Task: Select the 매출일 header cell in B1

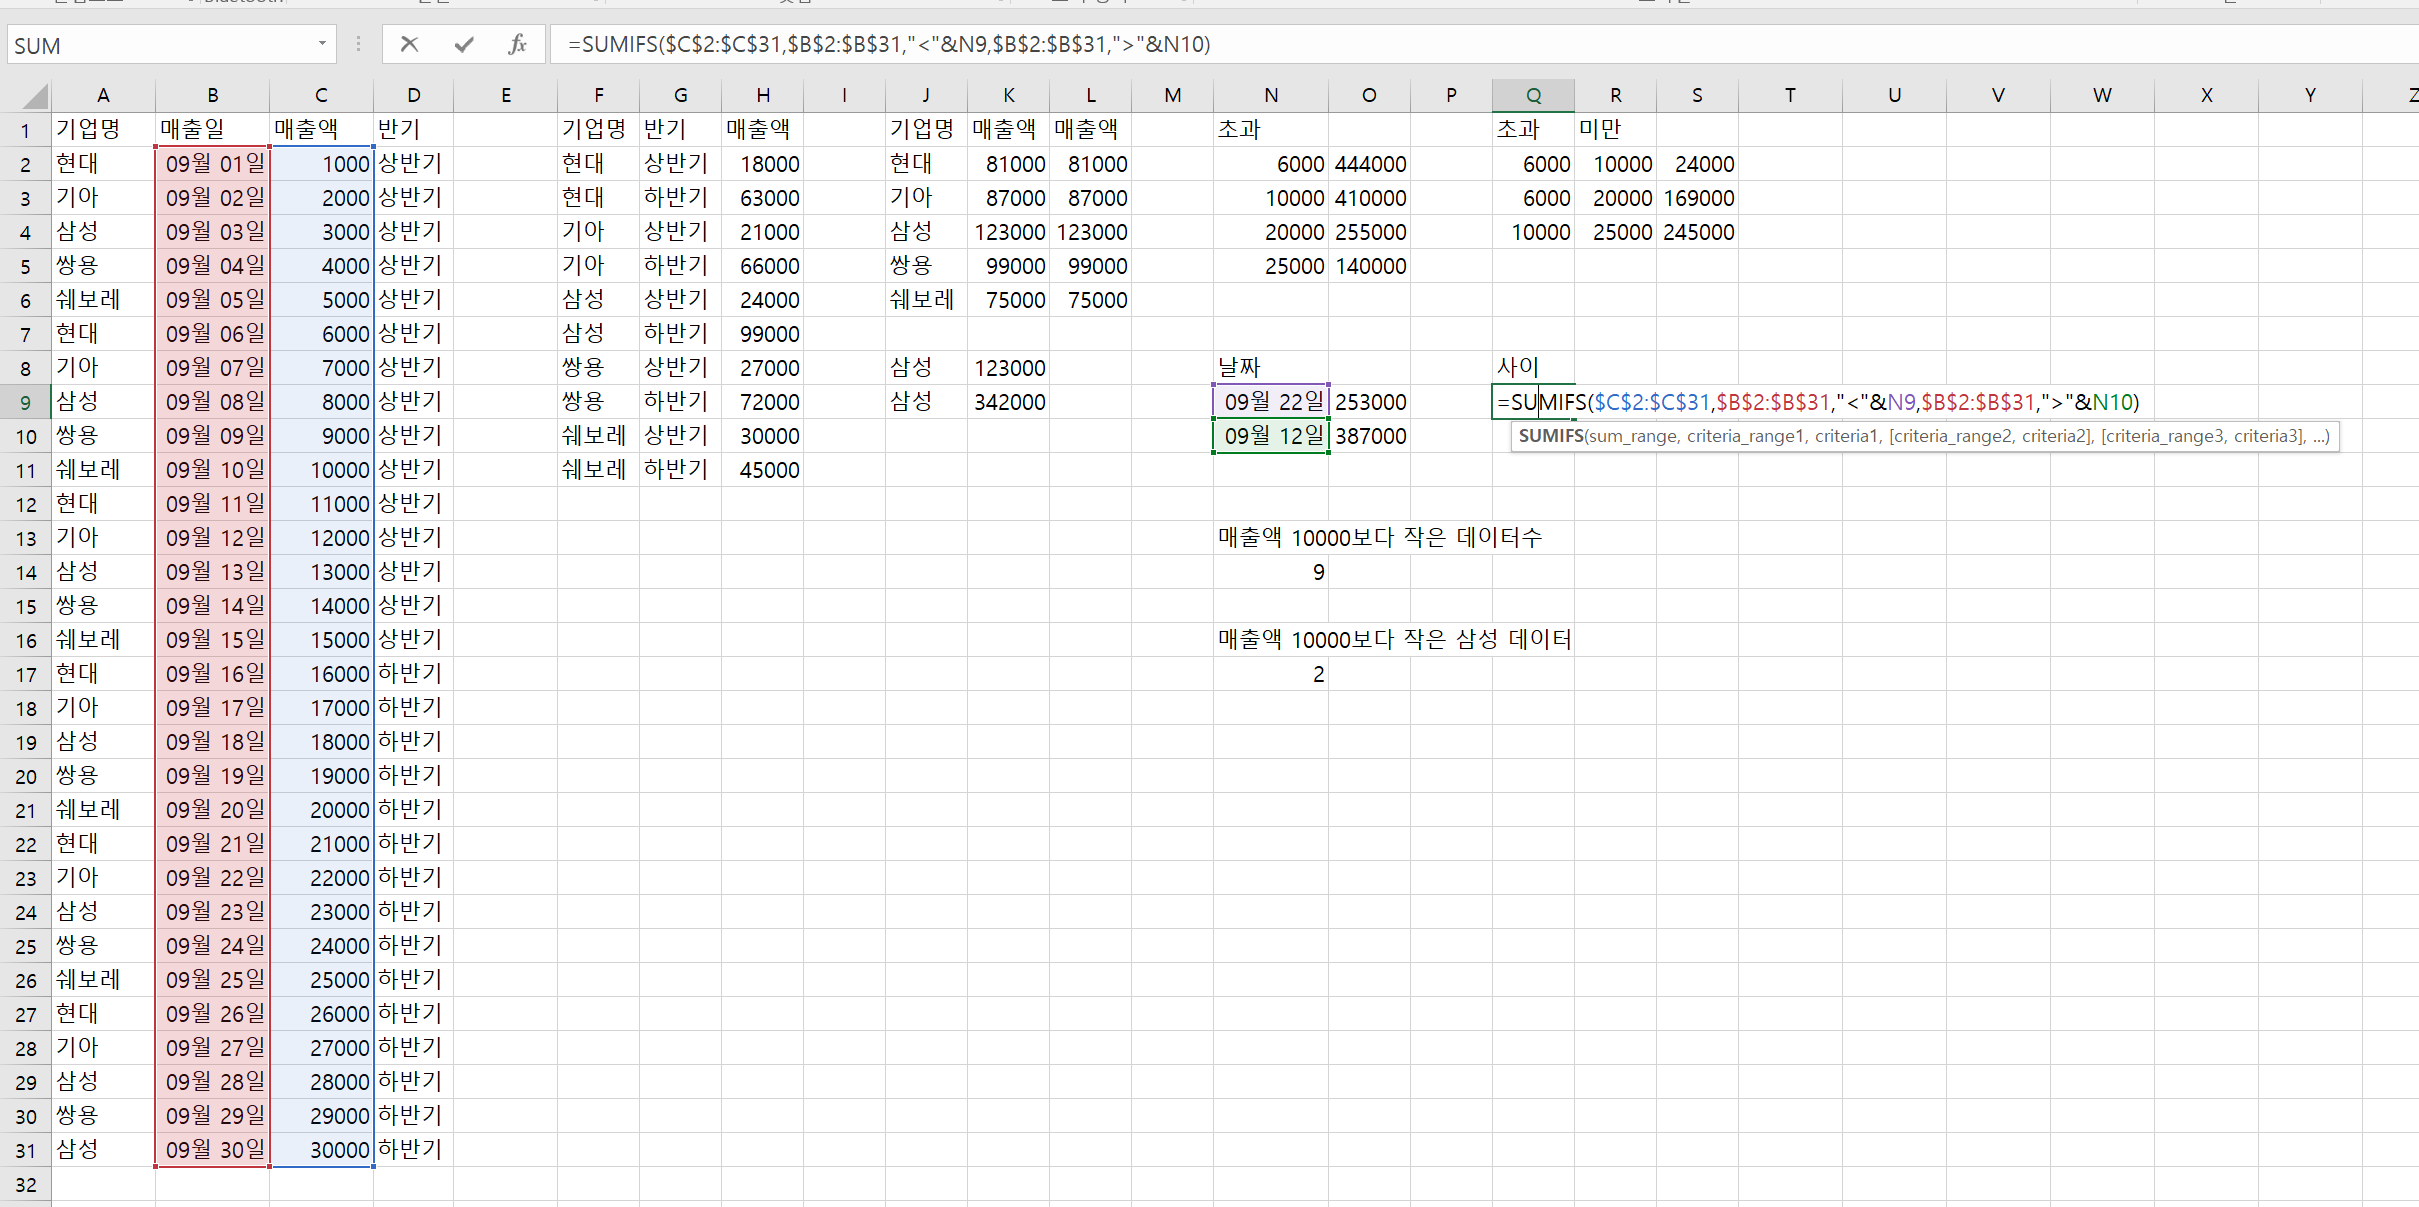Action: 212,129
